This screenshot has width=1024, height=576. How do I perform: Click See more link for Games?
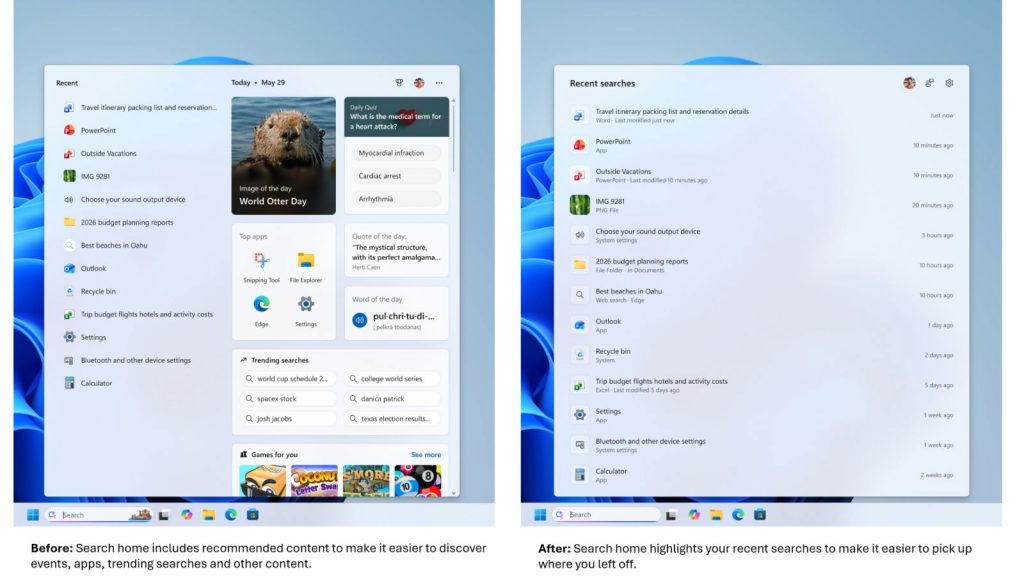pyautogui.click(x=426, y=455)
